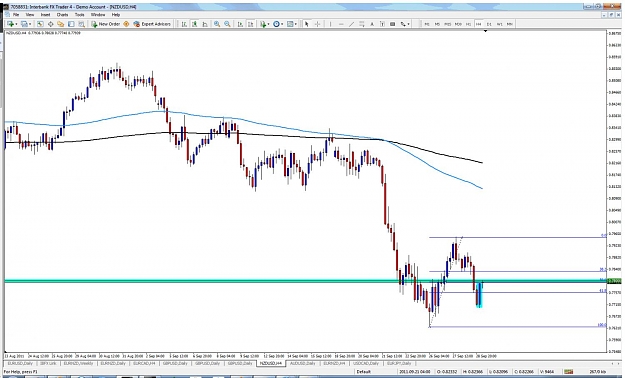The image size is (625, 378).
Task: Switch to MN monthly timeframe
Action: (510, 24)
